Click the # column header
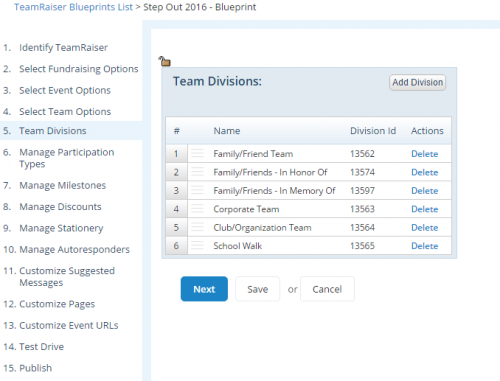This screenshot has height=381, width=500. 177,131
